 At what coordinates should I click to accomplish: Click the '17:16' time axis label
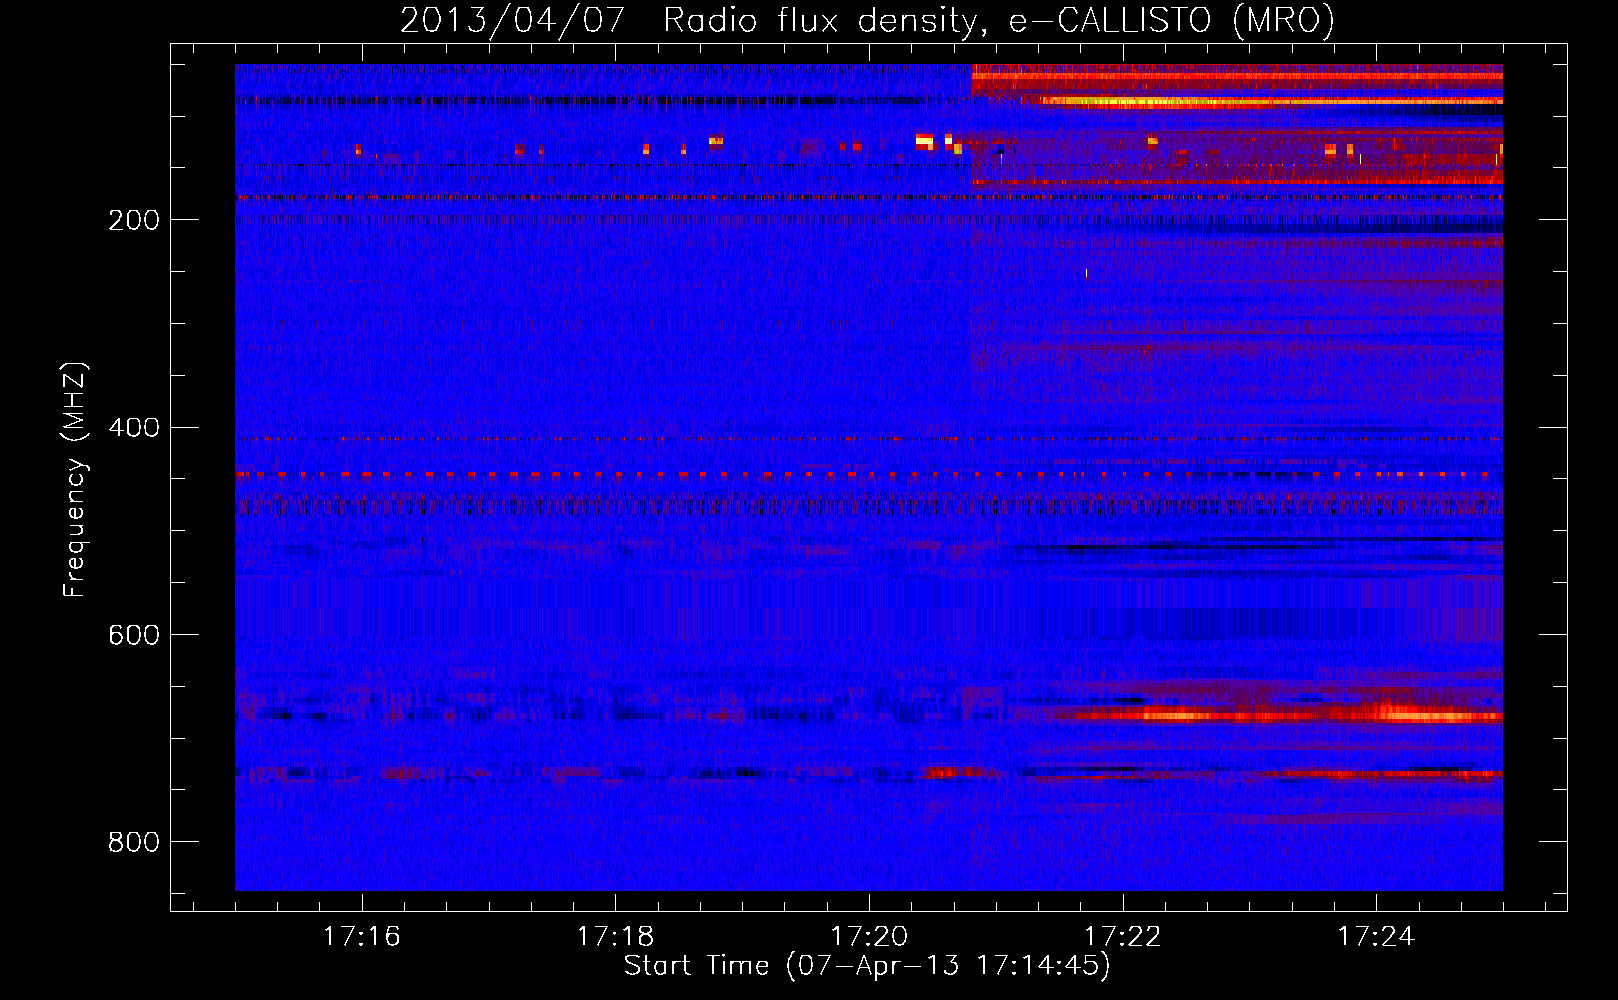(x=362, y=936)
